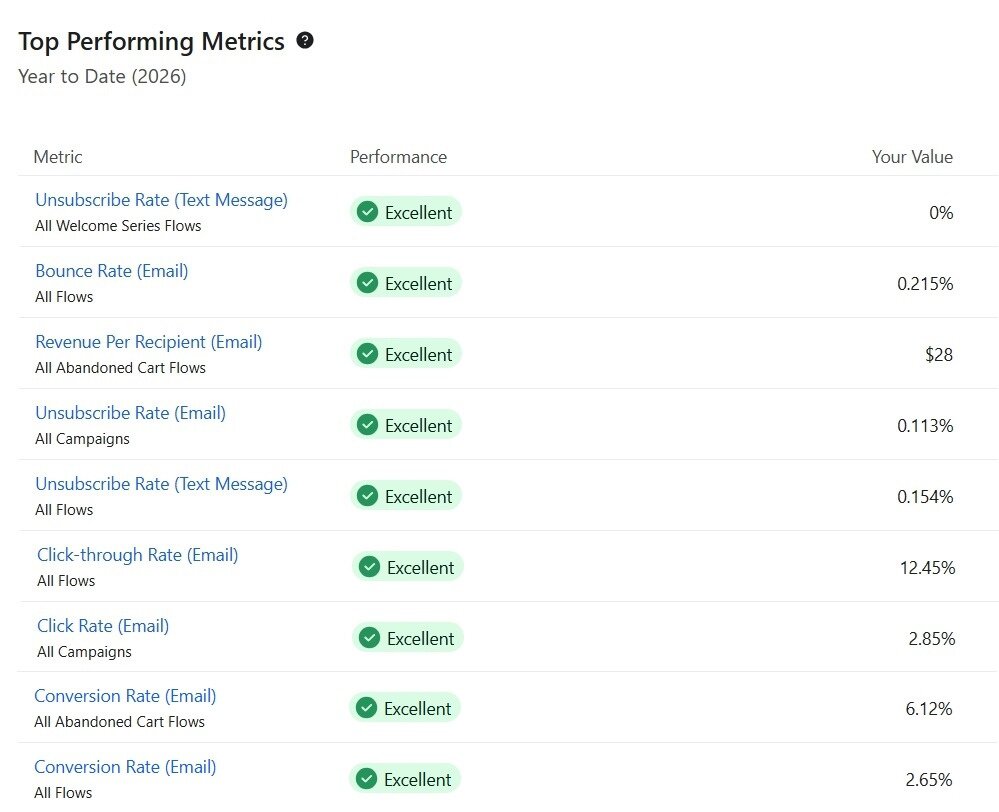Click the 0.113% value cell
This screenshot has height=812, width=999.
coord(925,426)
